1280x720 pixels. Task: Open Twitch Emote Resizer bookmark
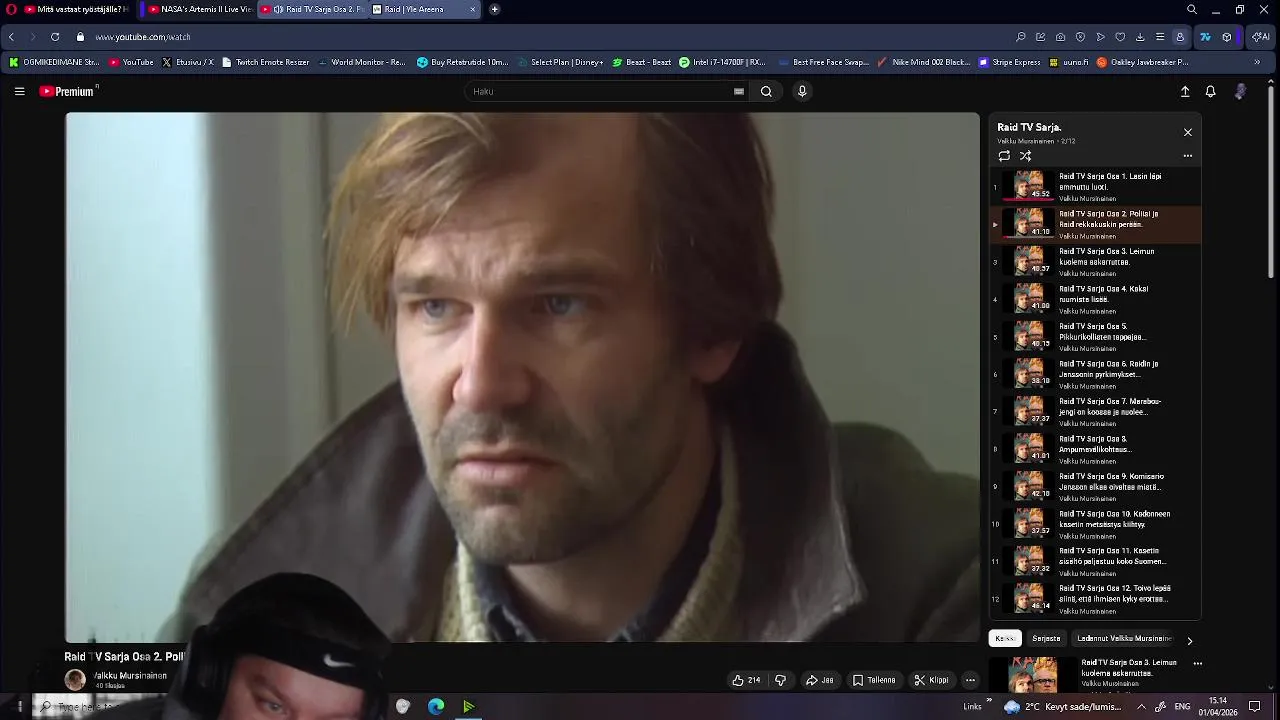pyautogui.click(x=266, y=62)
